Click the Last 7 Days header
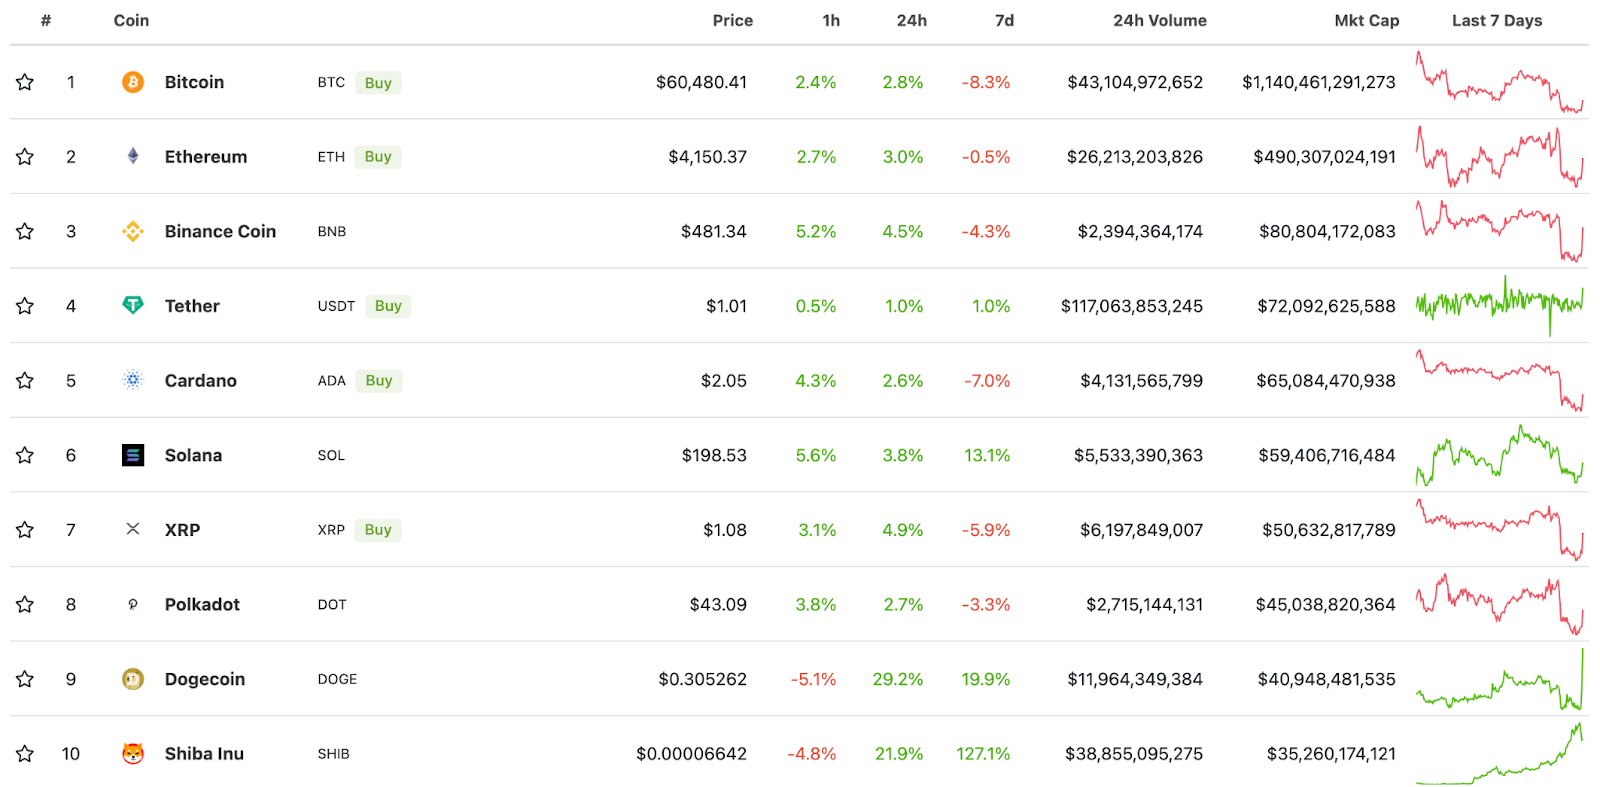 pos(1497,20)
